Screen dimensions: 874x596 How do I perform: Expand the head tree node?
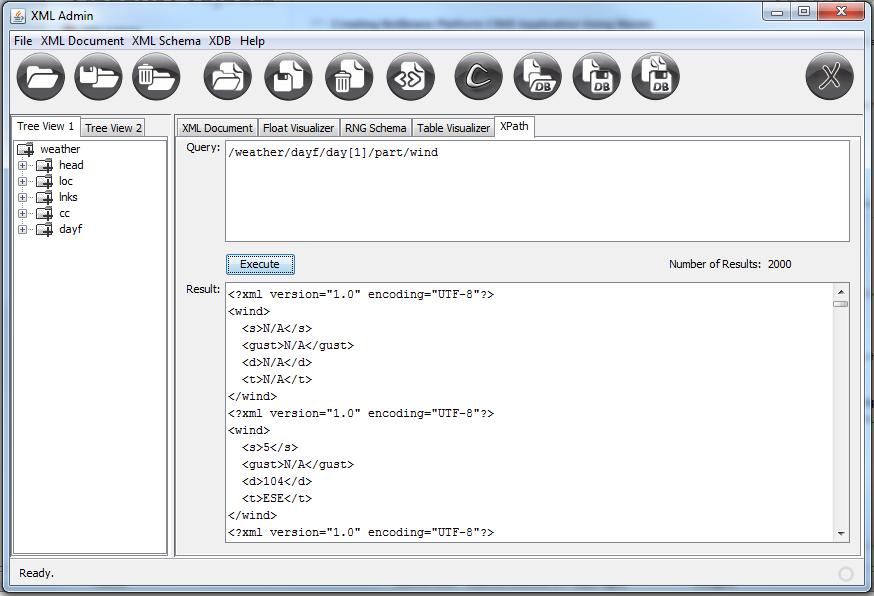click(22, 166)
